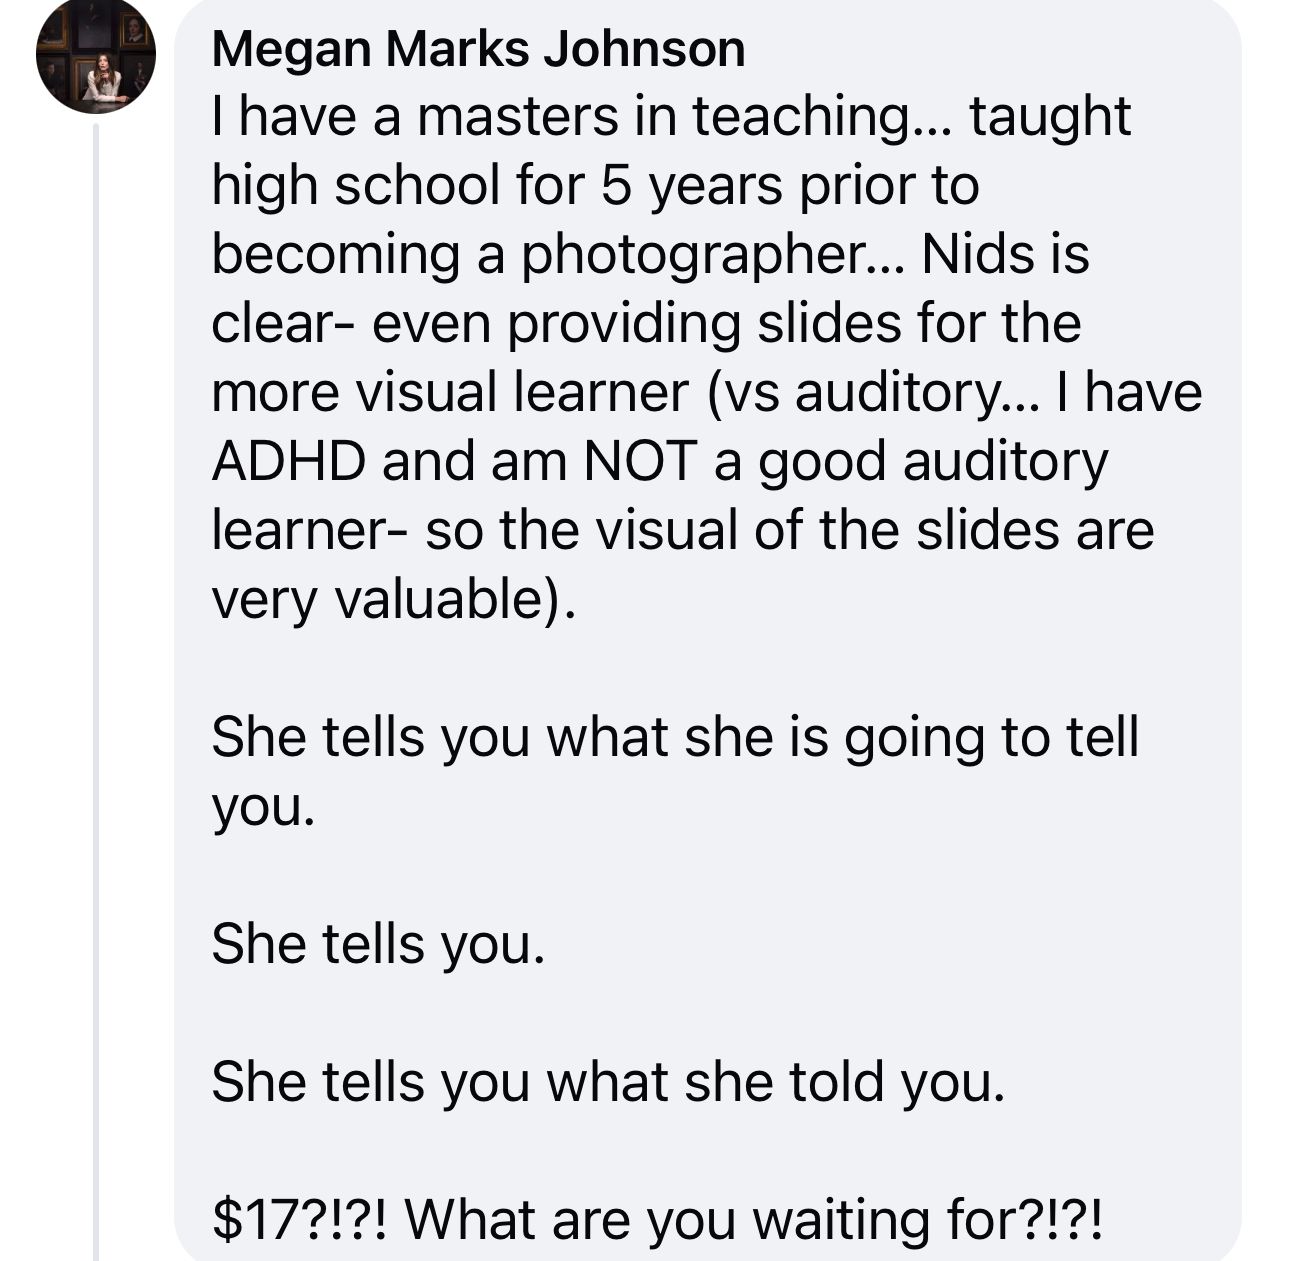Open Megan Marks Johnson's profile picture
This screenshot has width=1290, height=1261.
96,54
